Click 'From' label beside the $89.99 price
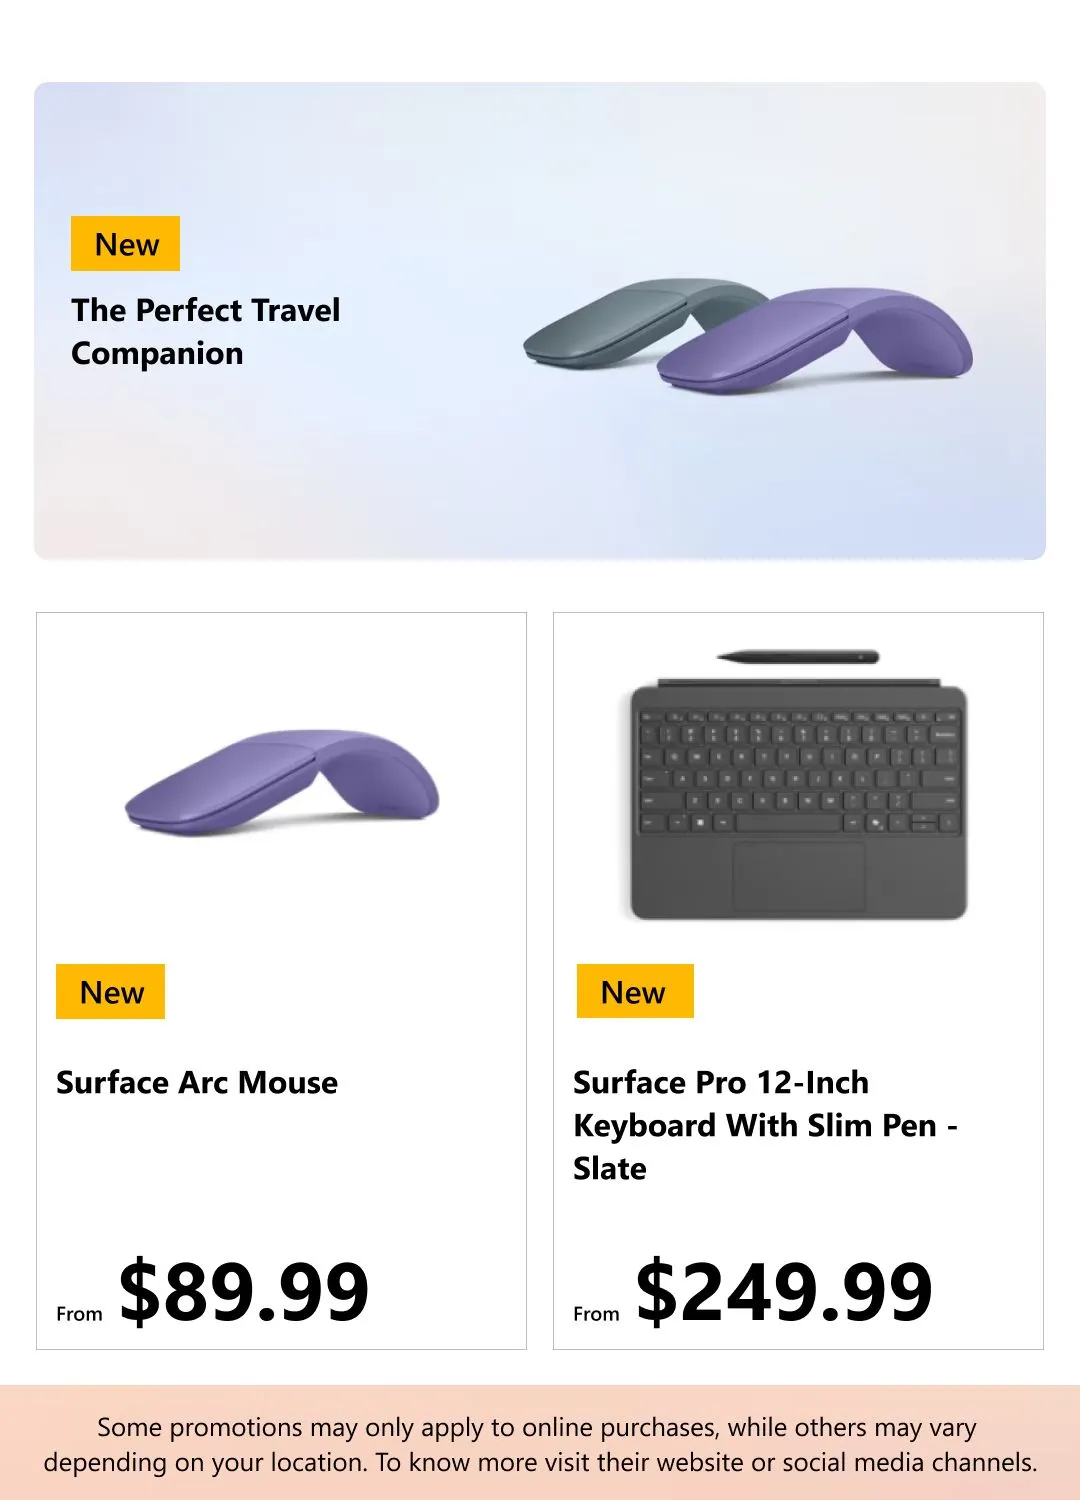Viewport: 1080px width, 1500px height. 79,1314
